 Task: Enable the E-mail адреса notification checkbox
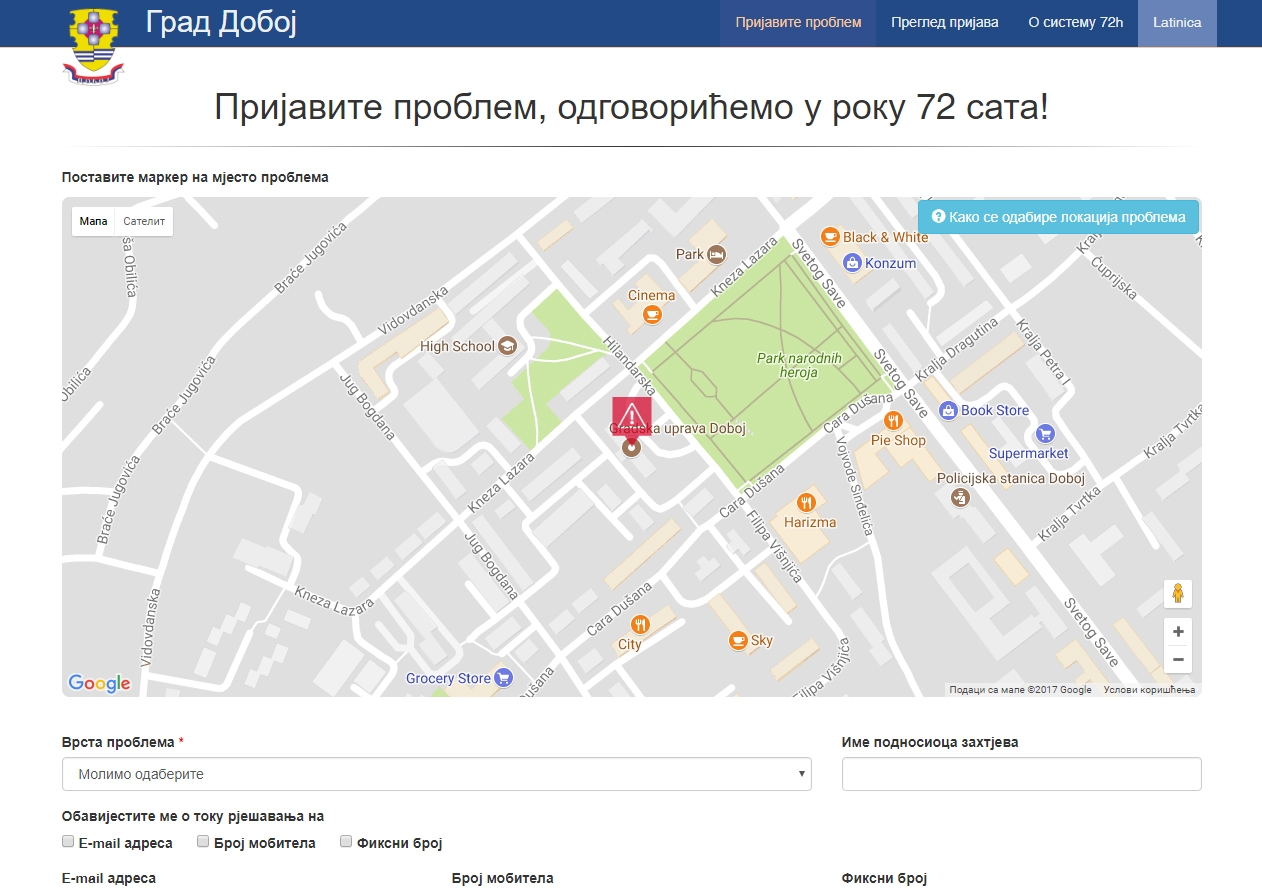[66, 841]
